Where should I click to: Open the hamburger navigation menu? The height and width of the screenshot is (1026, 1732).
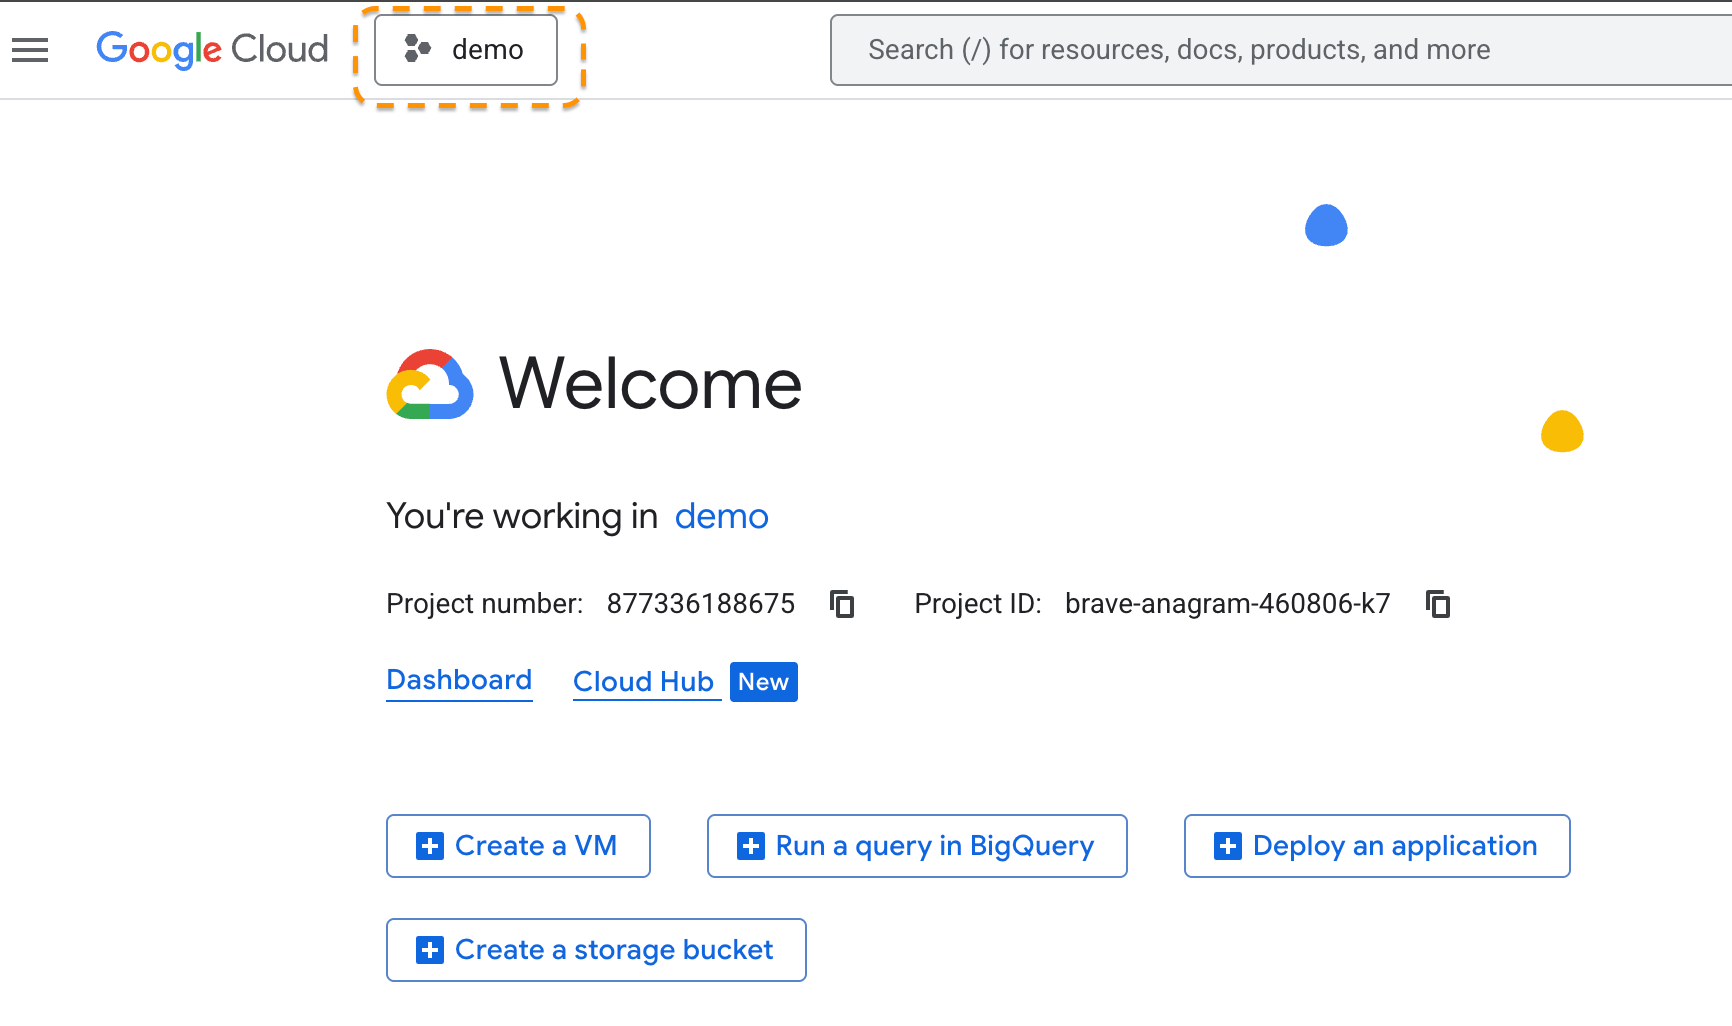point(30,50)
